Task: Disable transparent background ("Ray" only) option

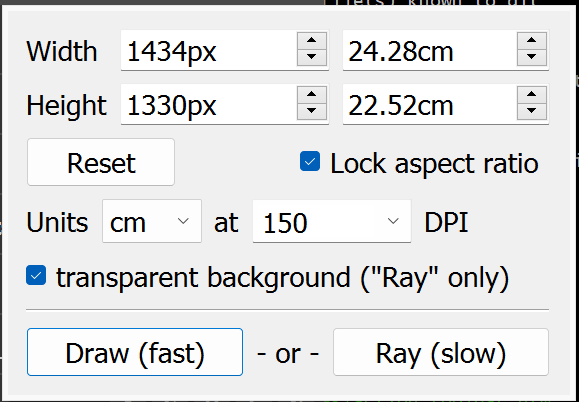Action: coord(36,275)
